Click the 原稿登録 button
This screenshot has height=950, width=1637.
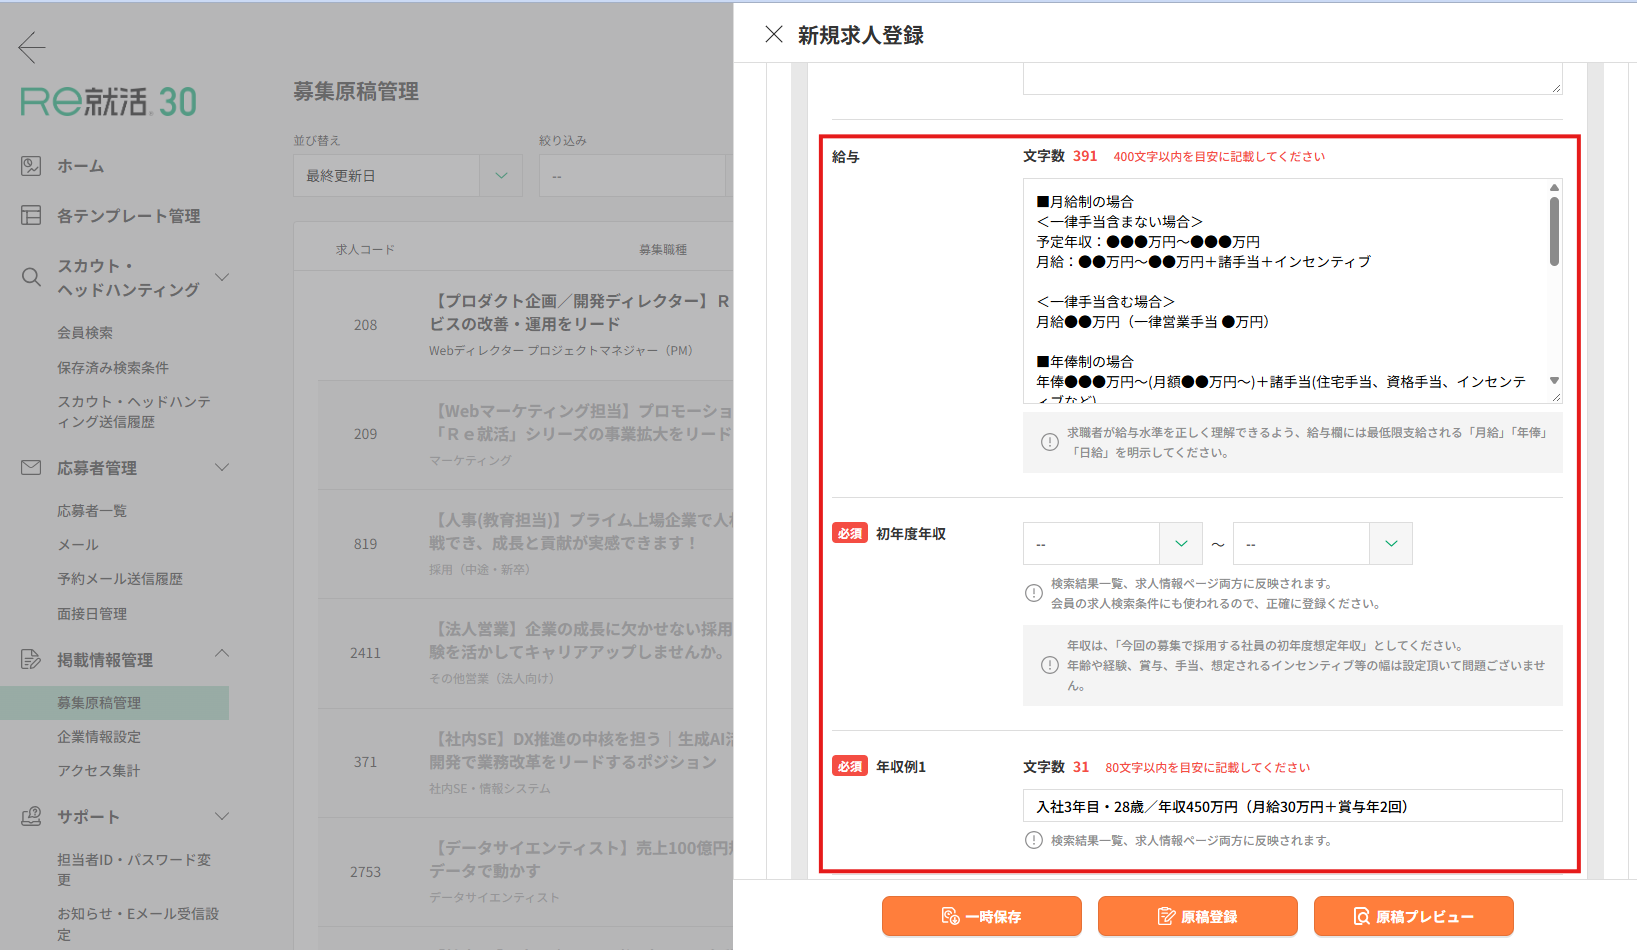click(x=1198, y=916)
